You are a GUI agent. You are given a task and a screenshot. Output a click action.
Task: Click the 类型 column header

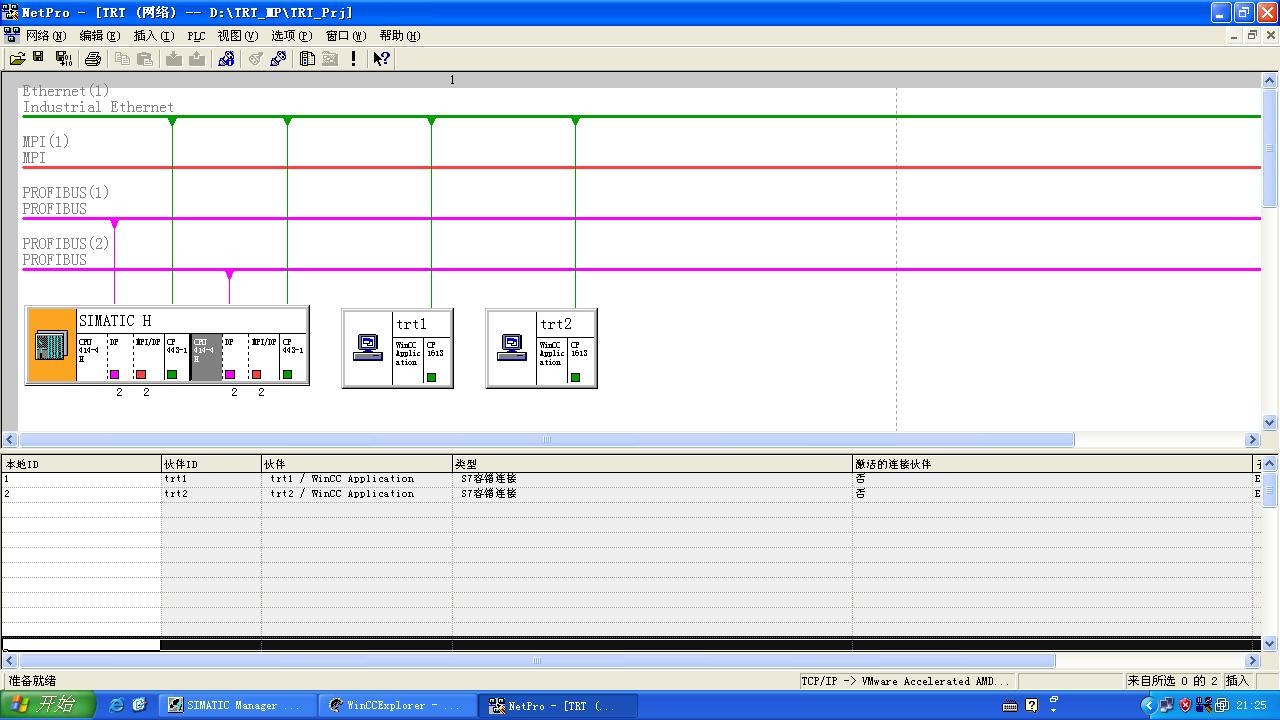click(652, 464)
